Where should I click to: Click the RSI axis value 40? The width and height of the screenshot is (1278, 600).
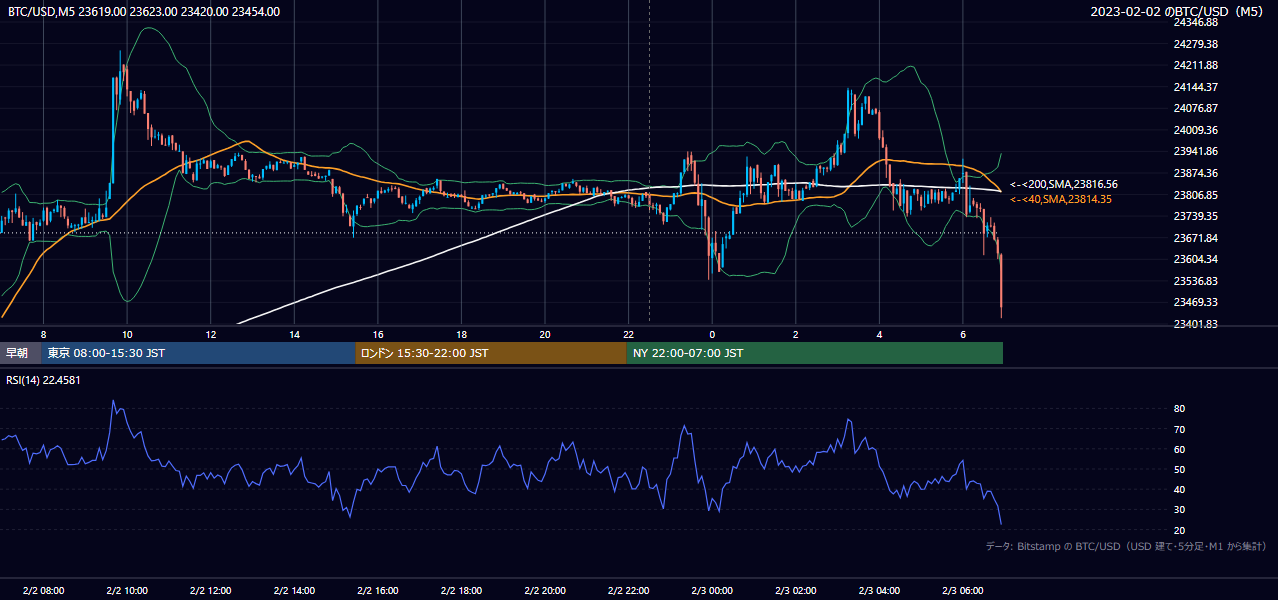click(1179, 489)
